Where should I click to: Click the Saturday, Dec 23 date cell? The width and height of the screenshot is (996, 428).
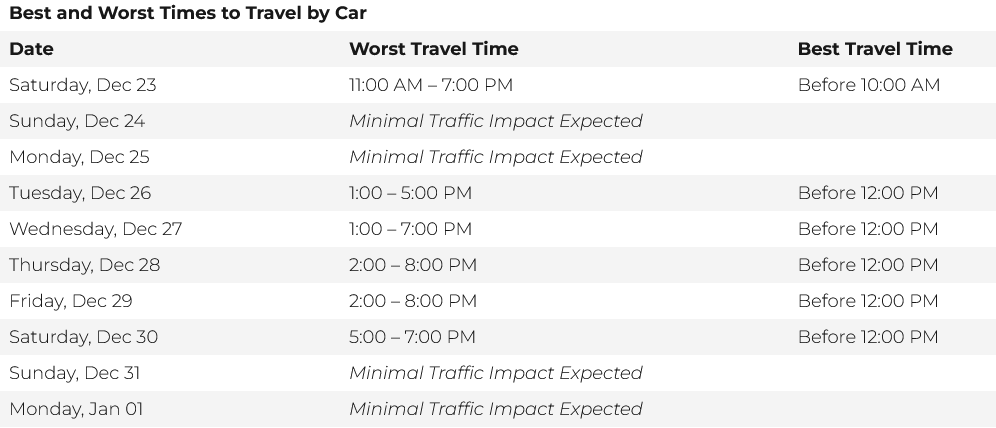click(x=83, y=85)
